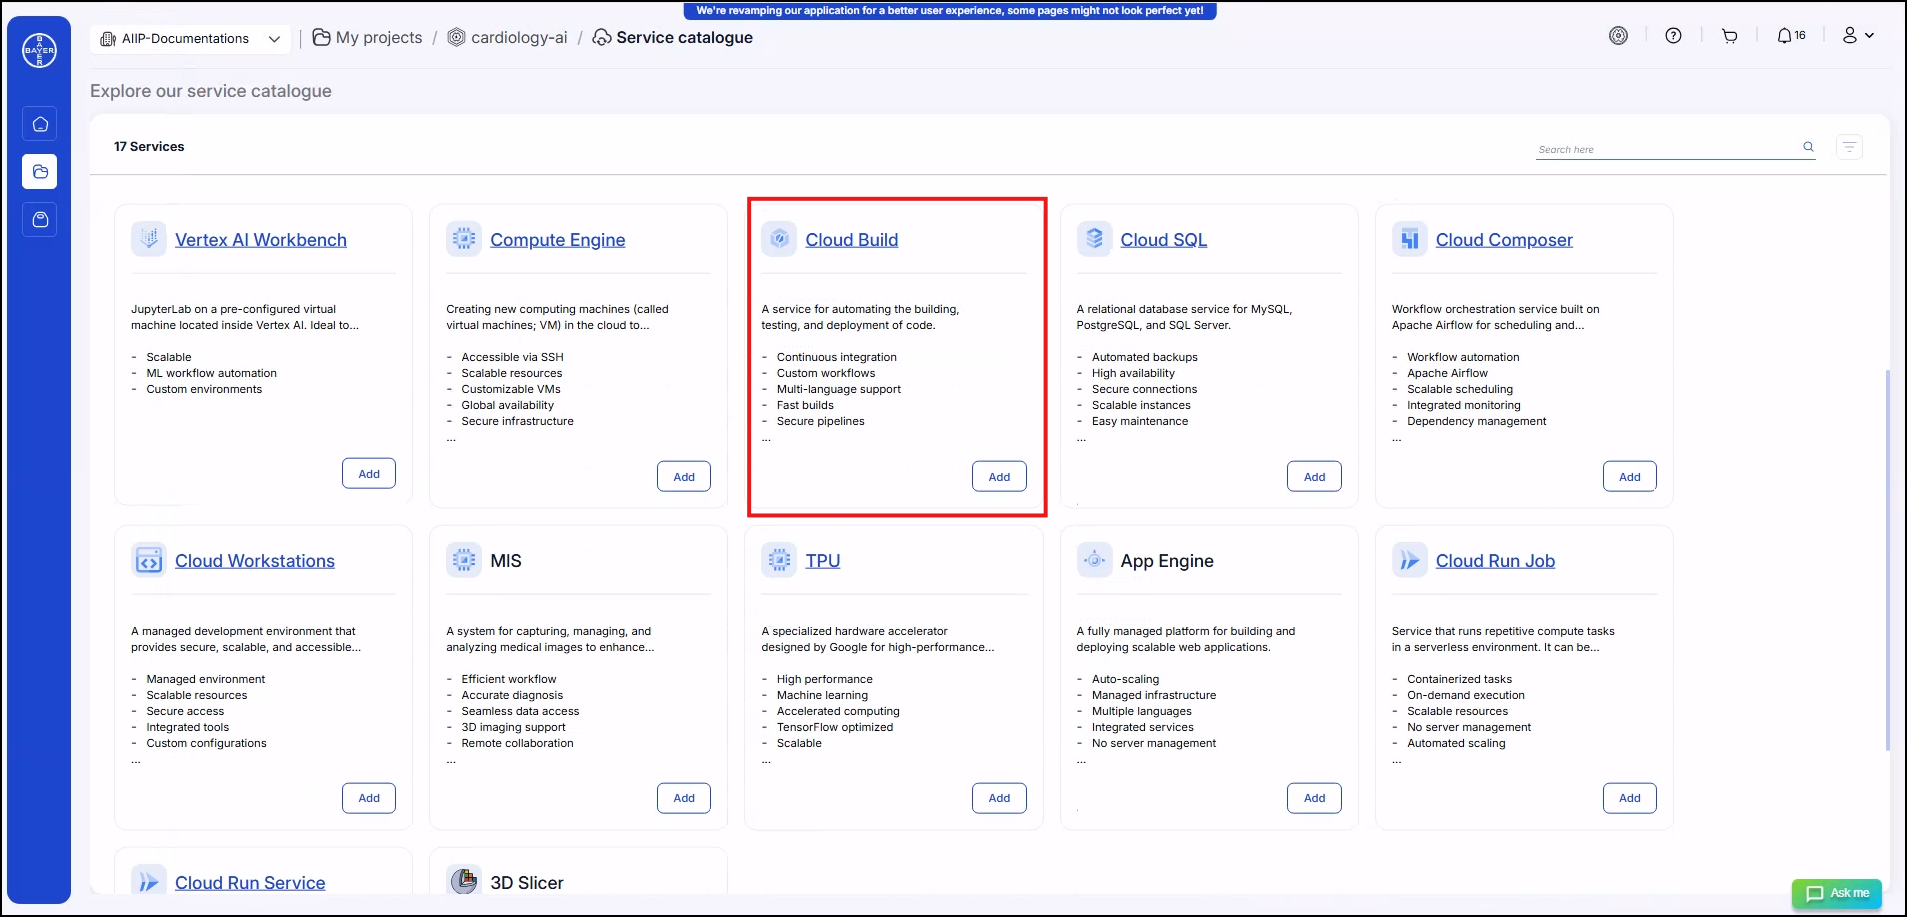Add Cloud Workstations service
The width and height of the screenshot is (1907, 917).
tap(369, 798)
